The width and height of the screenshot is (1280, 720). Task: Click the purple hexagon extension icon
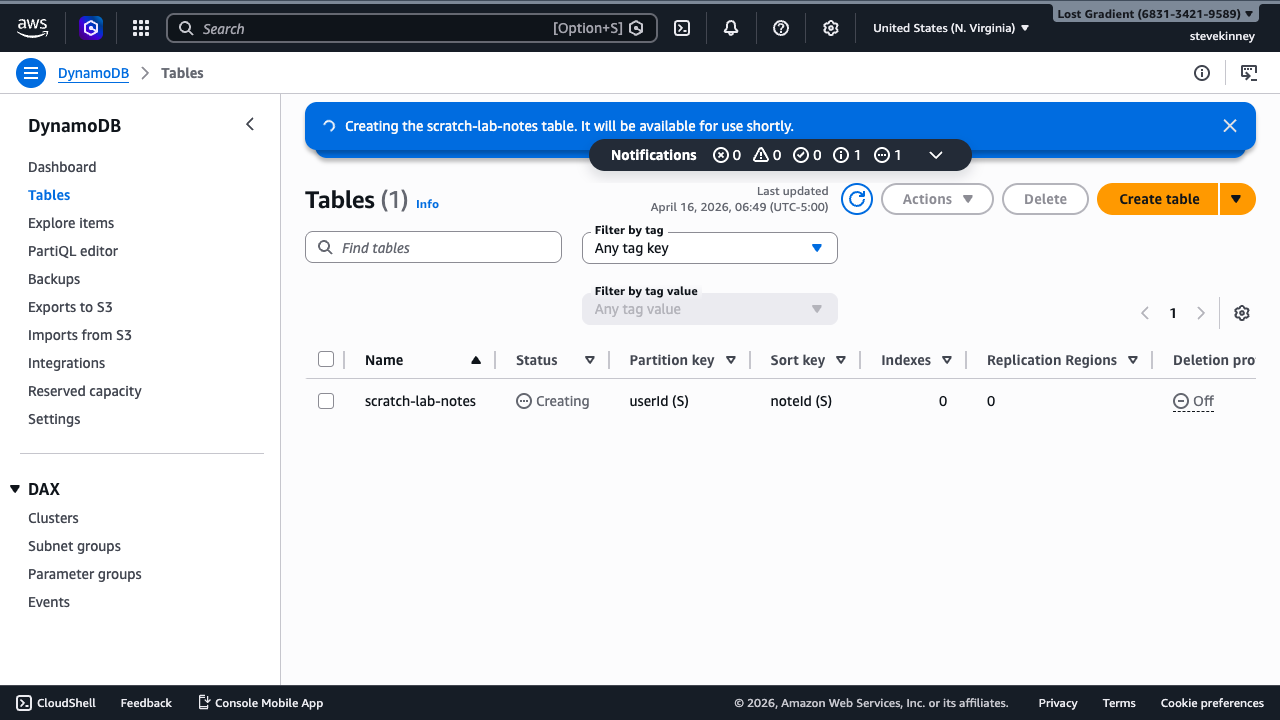click(91, 28)
